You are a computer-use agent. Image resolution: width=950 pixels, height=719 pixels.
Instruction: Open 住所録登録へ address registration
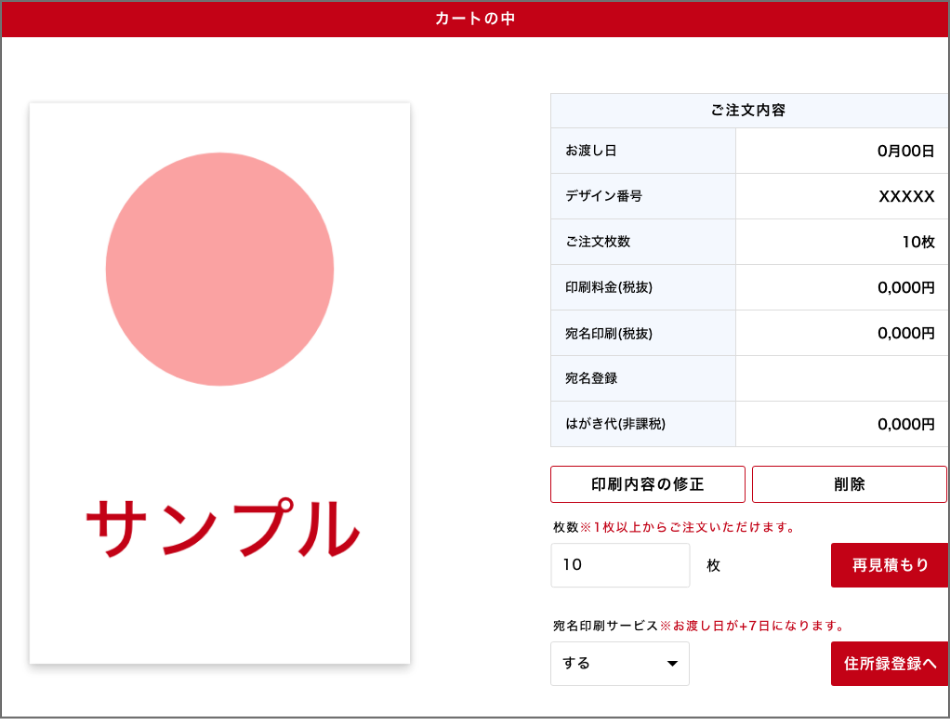point(889,663)
